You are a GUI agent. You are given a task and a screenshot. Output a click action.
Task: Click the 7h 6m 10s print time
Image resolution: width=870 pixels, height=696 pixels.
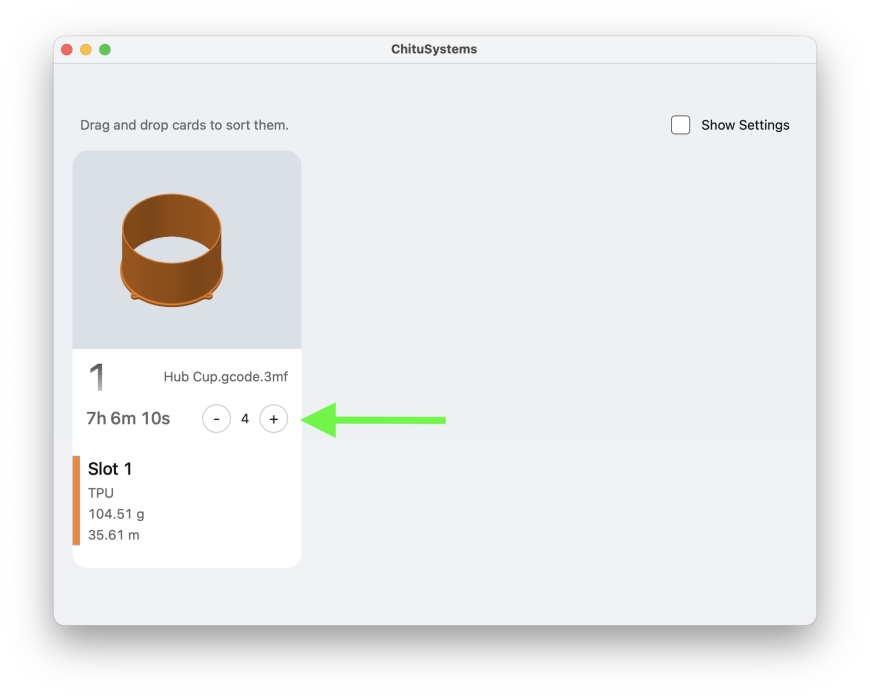coord(128,418)
